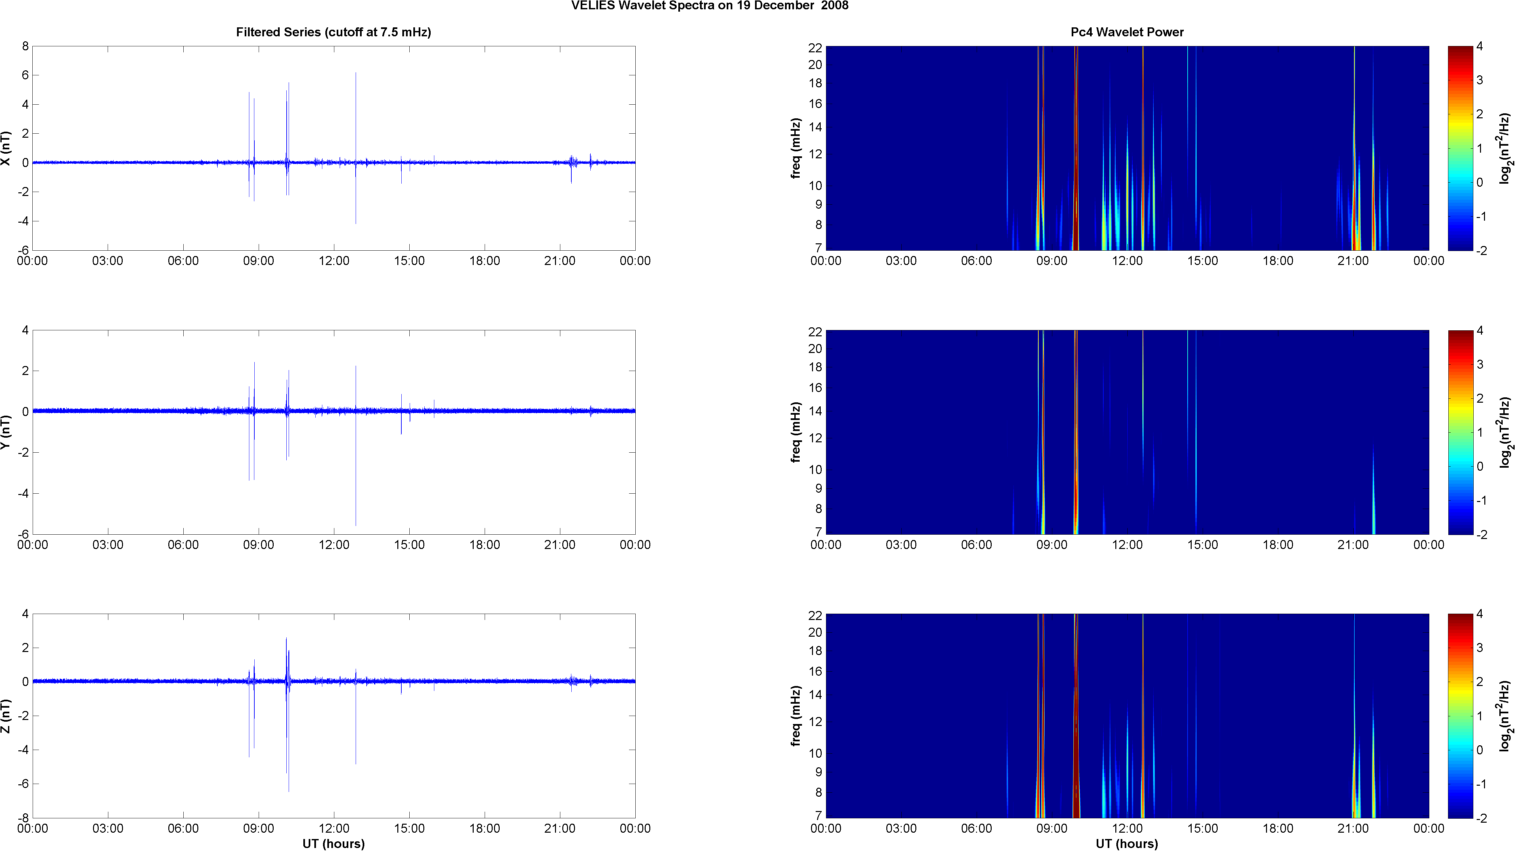Click freq (mHz) label of bottom wavelet plot
This screenshot has width=1515, height=851.
pyautogui.click(x=796, y=716)
